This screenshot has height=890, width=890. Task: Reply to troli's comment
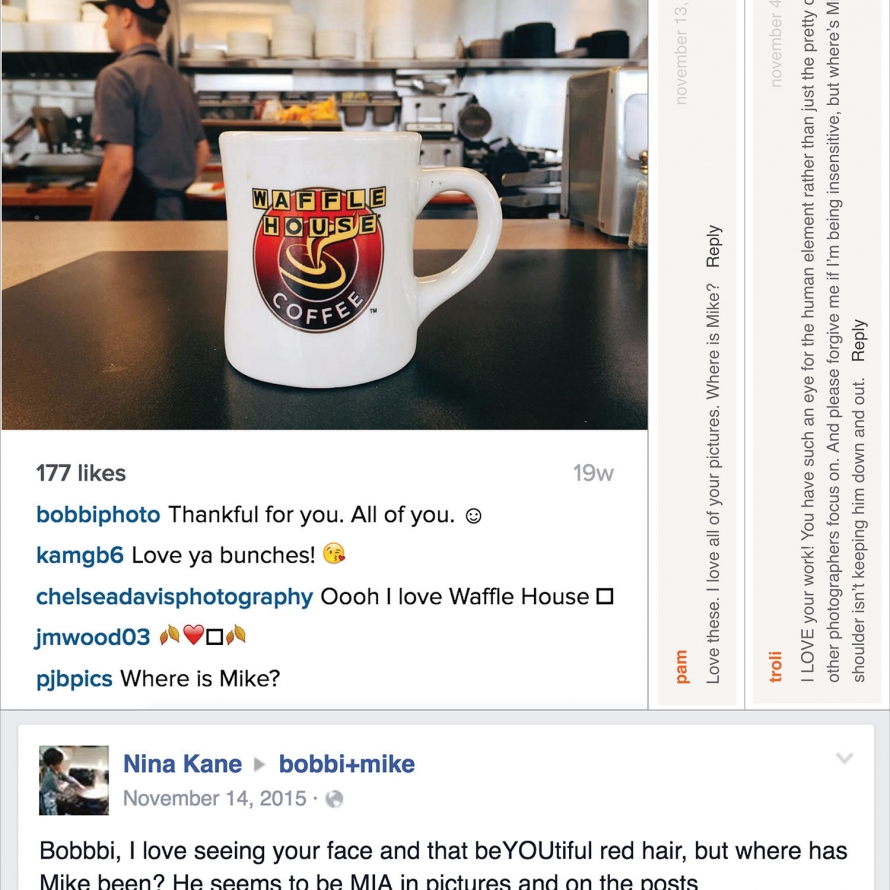859,340
